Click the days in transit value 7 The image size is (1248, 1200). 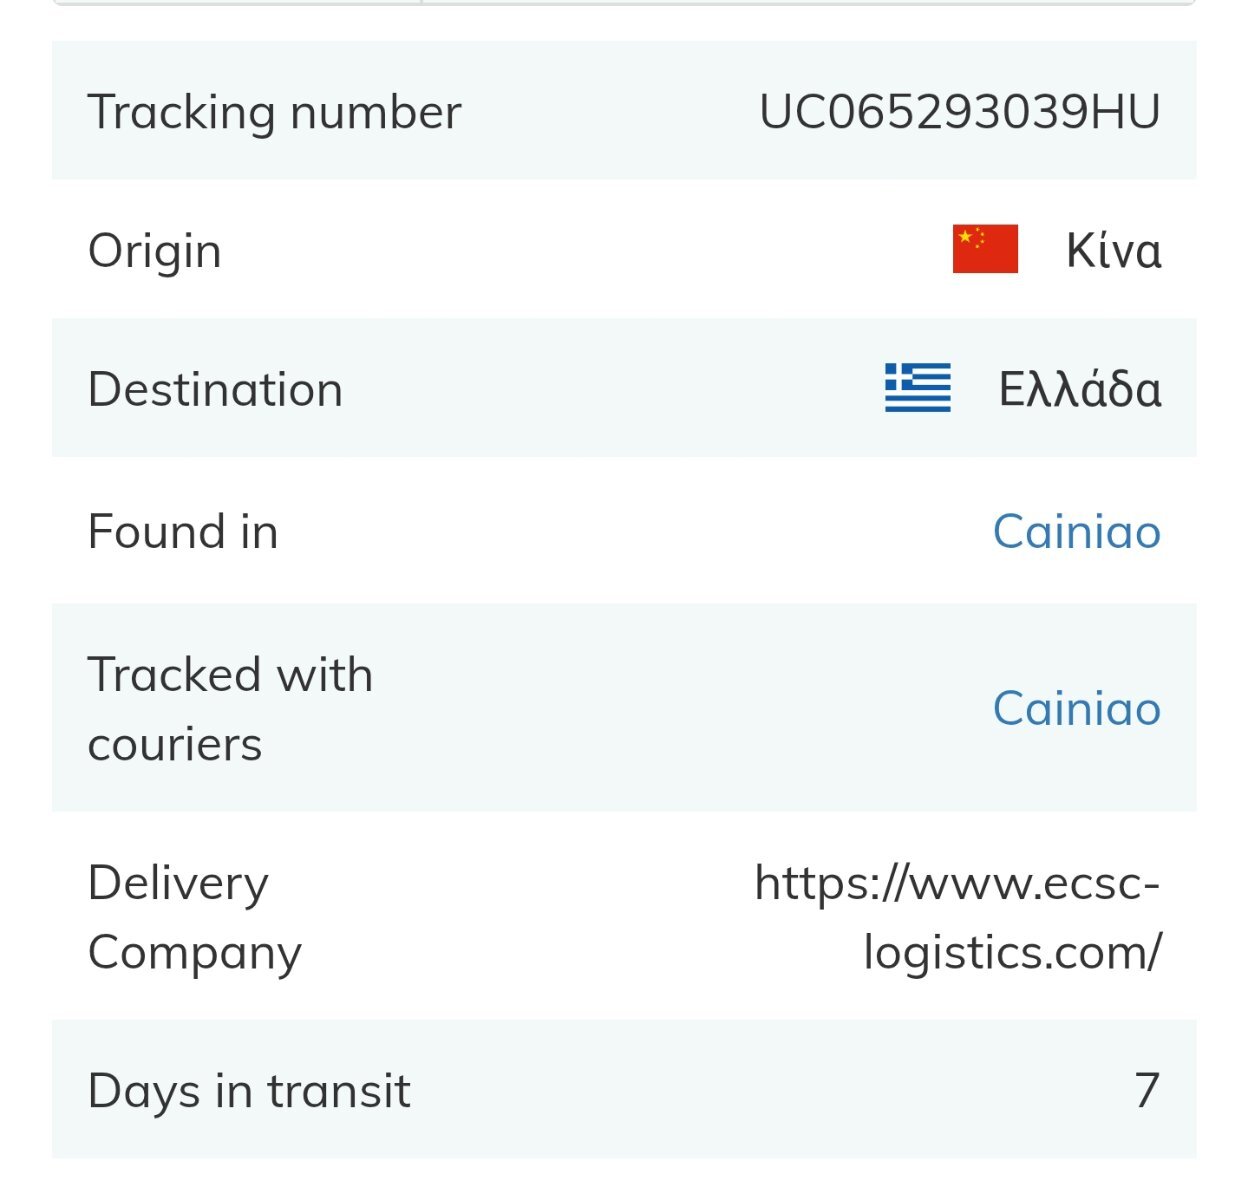1148,1090
